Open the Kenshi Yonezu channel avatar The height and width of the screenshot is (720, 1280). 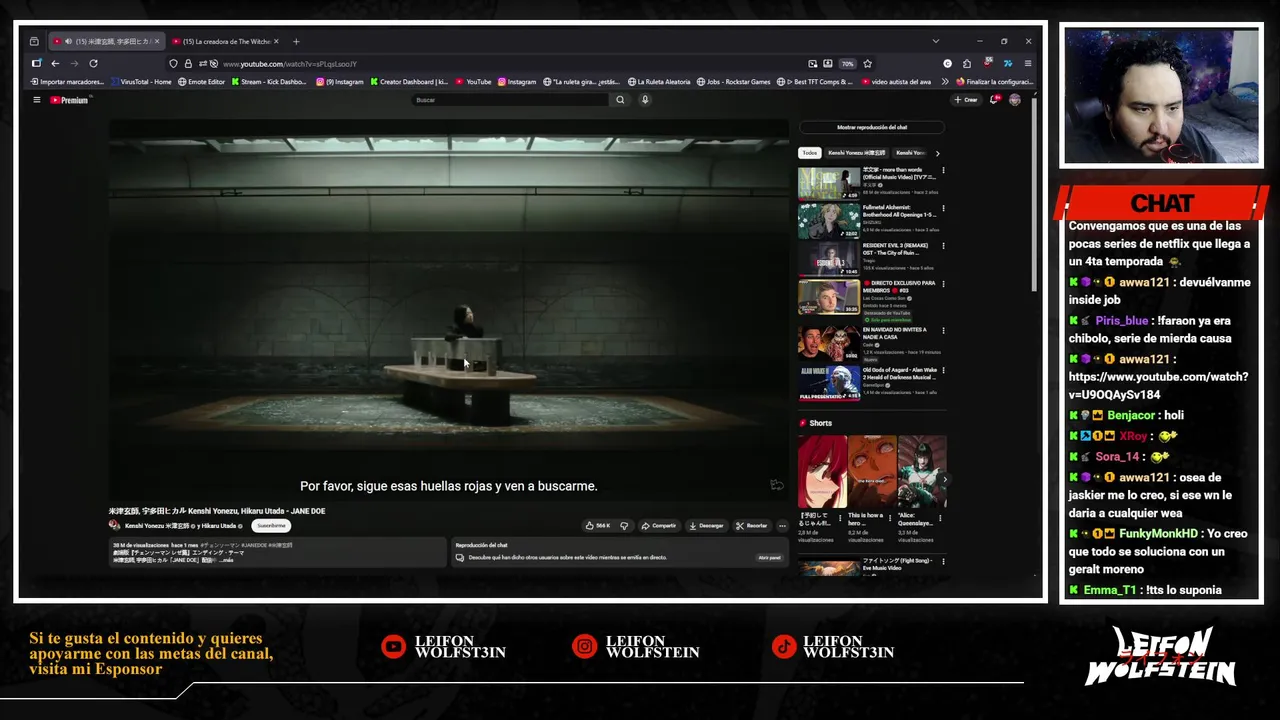pyautogui.click(x=115, y=526)
